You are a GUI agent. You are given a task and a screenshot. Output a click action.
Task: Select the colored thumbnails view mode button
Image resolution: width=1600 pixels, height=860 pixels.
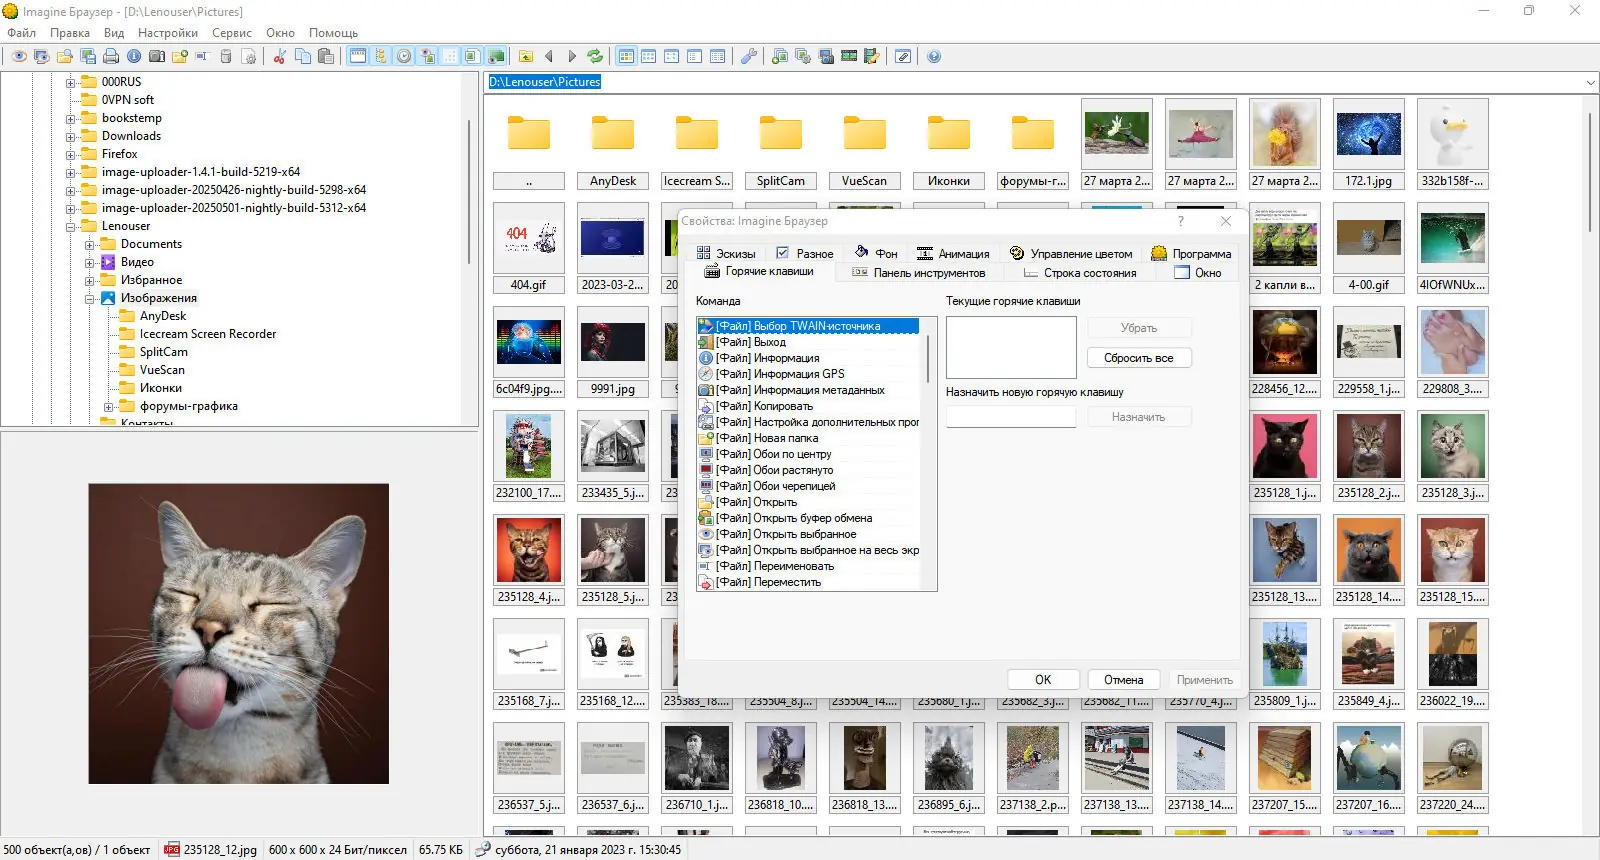pyautogui.click(x=626, y=56)
